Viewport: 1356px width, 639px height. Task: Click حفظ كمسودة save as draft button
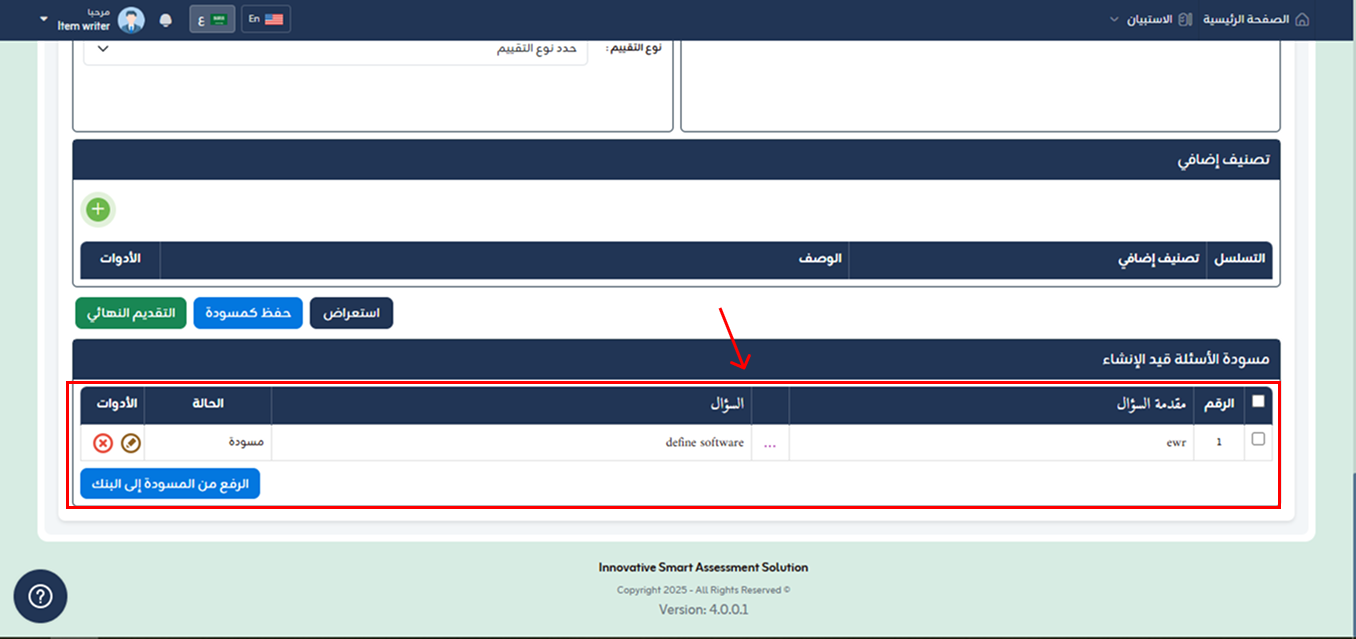(x=248, y=313)
